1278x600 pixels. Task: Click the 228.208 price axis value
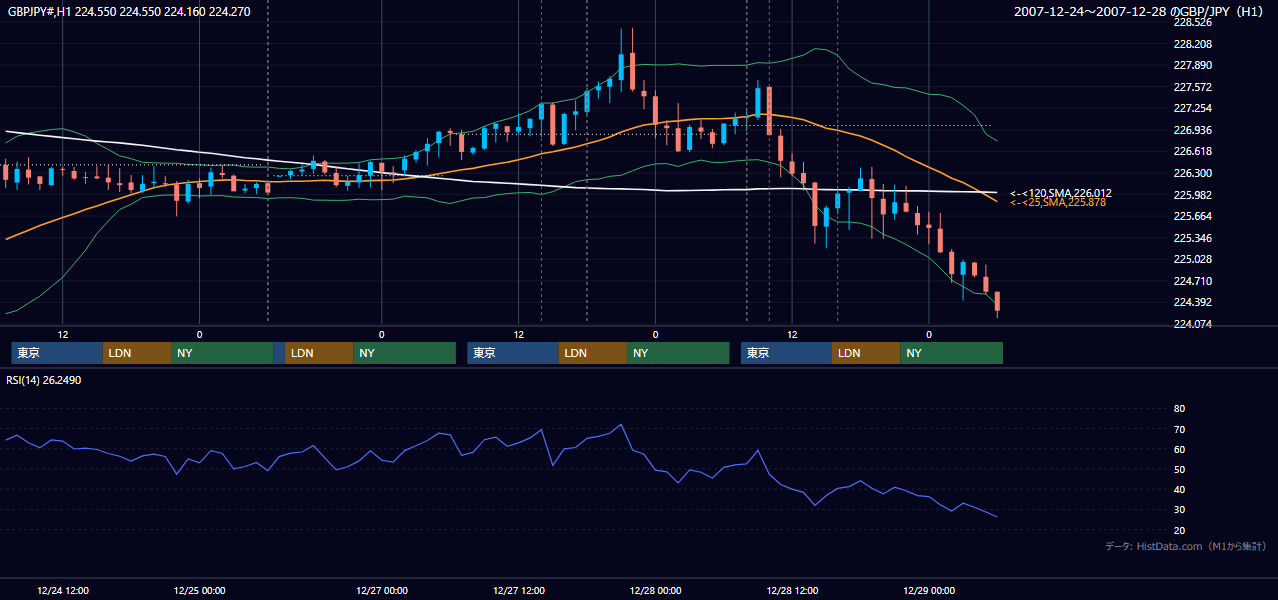(x=1192, y=44)
